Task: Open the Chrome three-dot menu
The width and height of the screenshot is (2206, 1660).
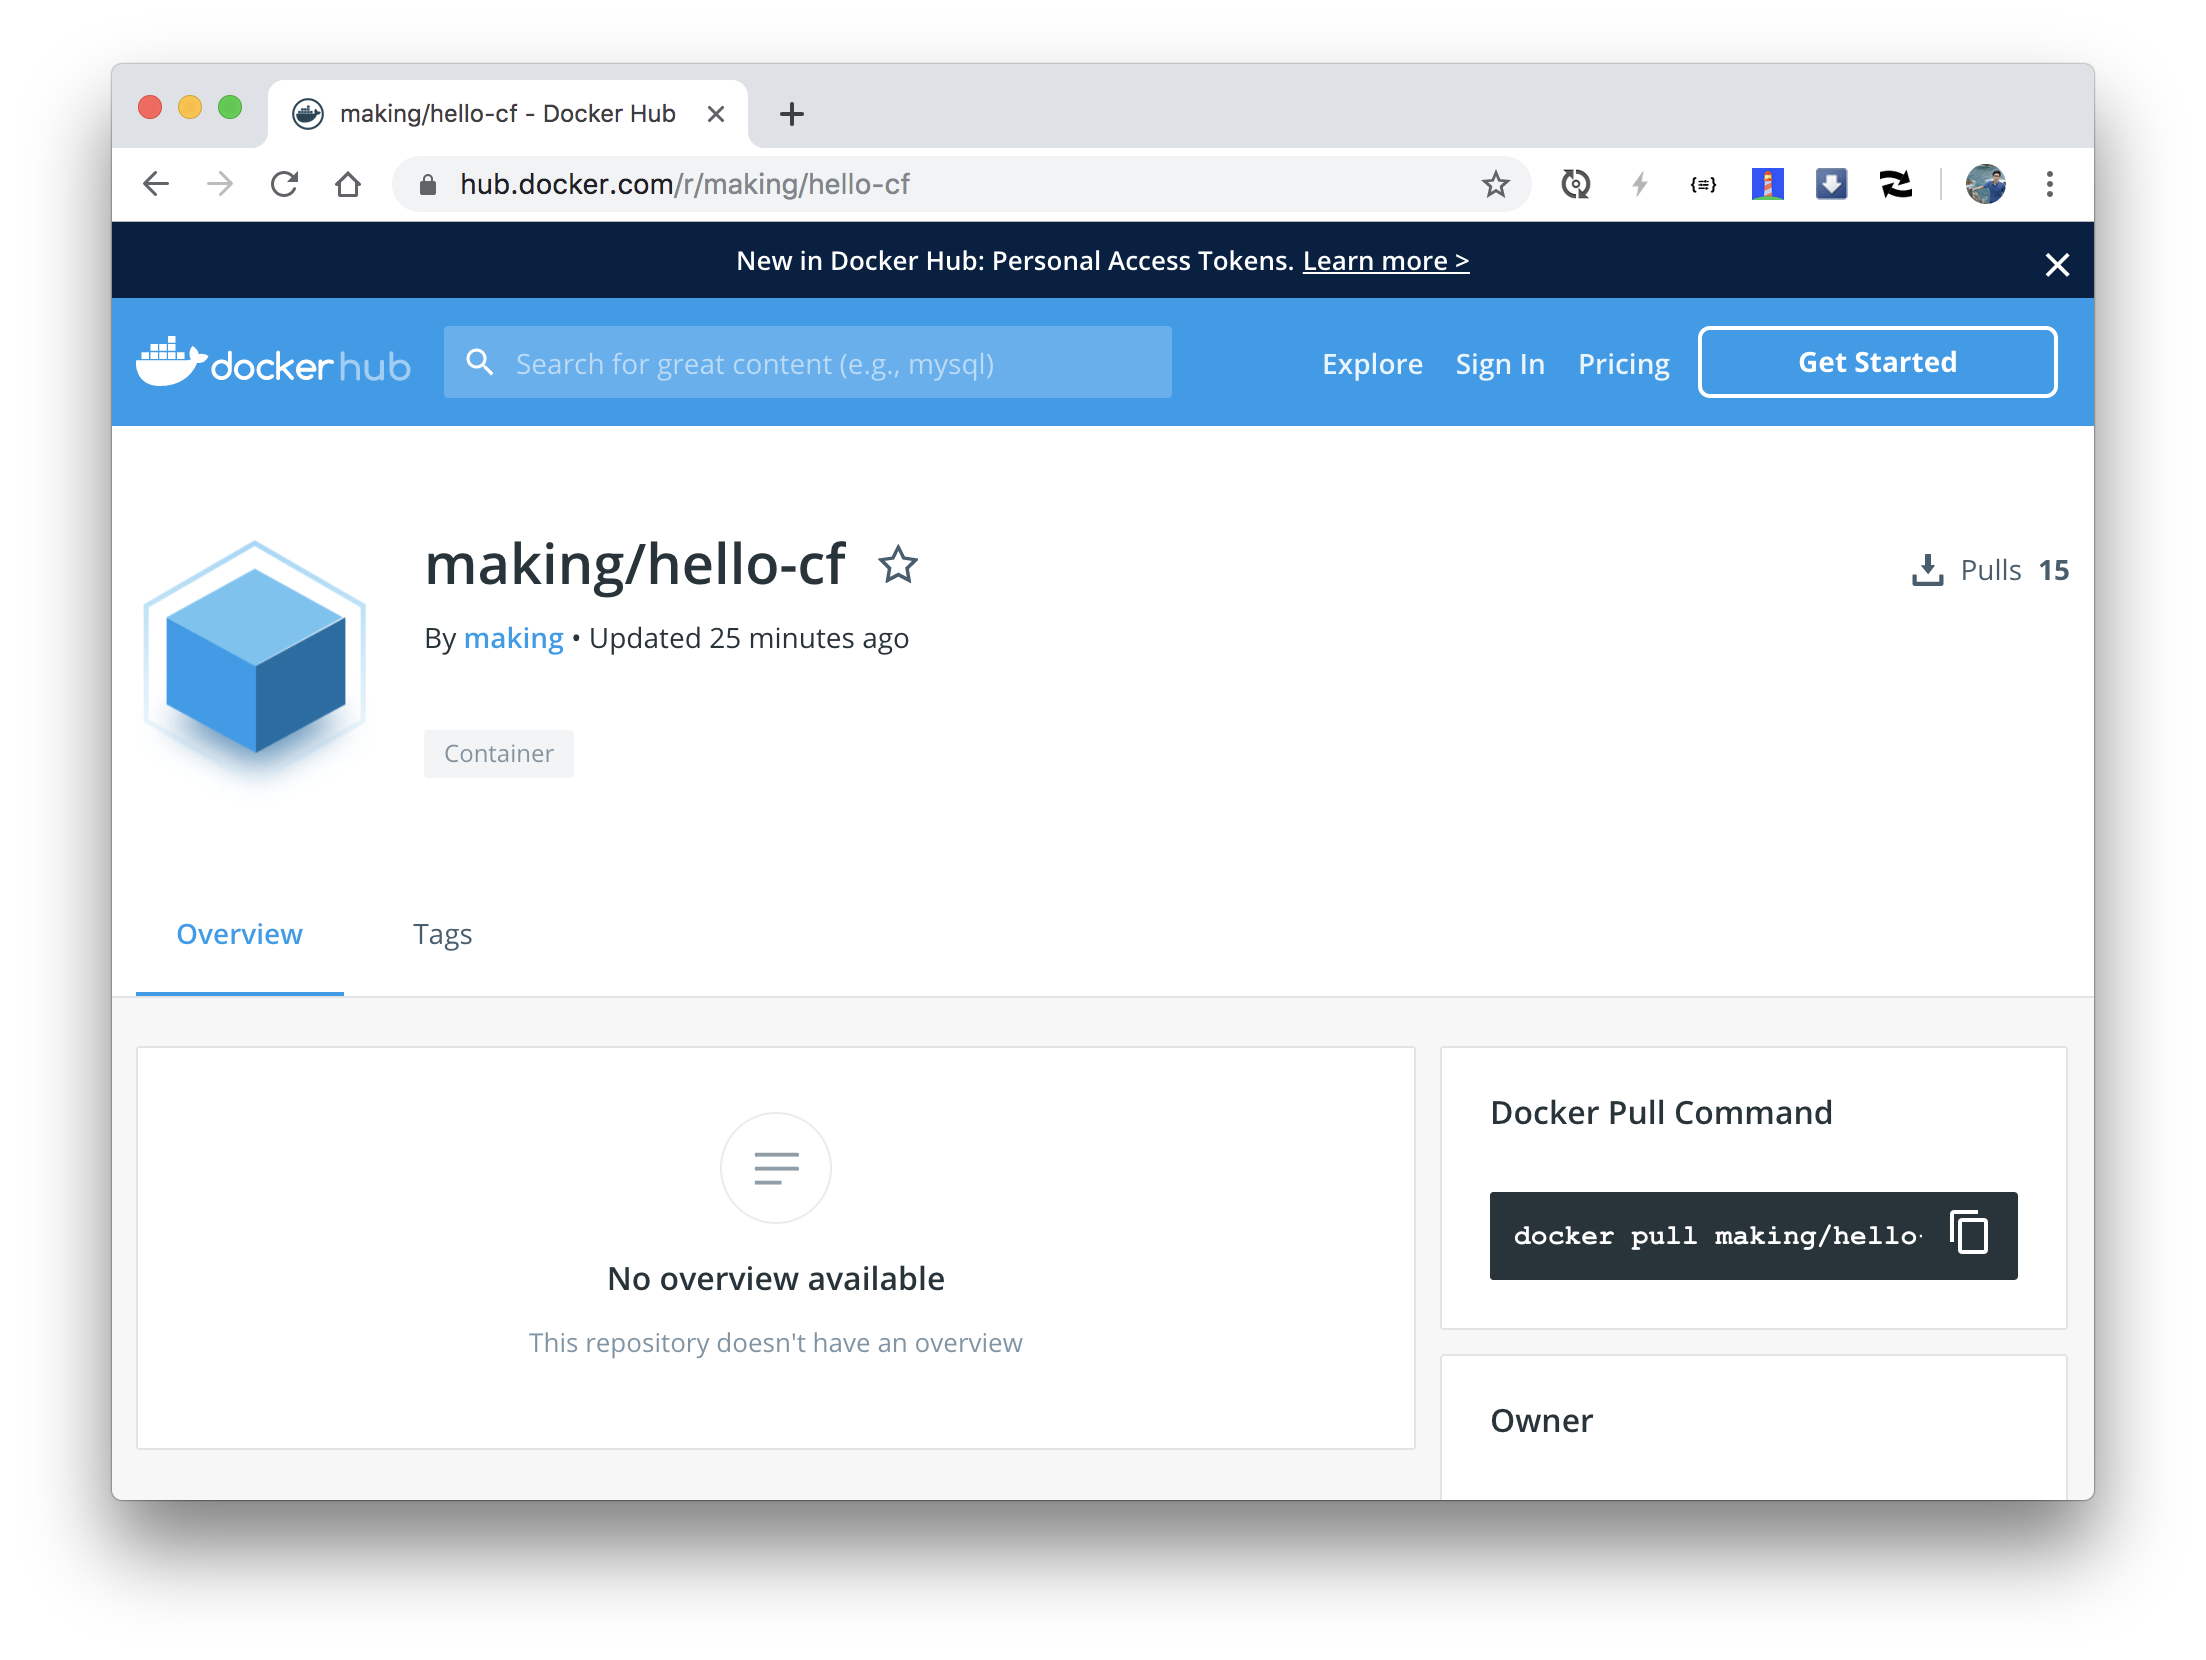Action: tap(2050, 184)
